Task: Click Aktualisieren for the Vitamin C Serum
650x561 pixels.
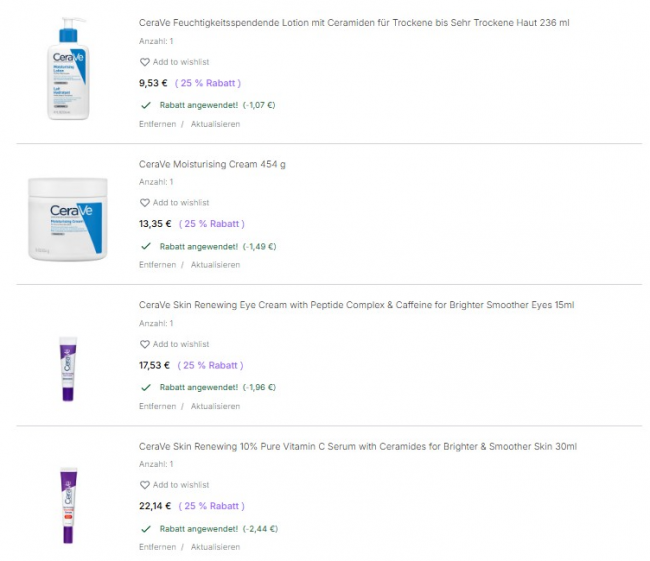Action: [215, 547]
